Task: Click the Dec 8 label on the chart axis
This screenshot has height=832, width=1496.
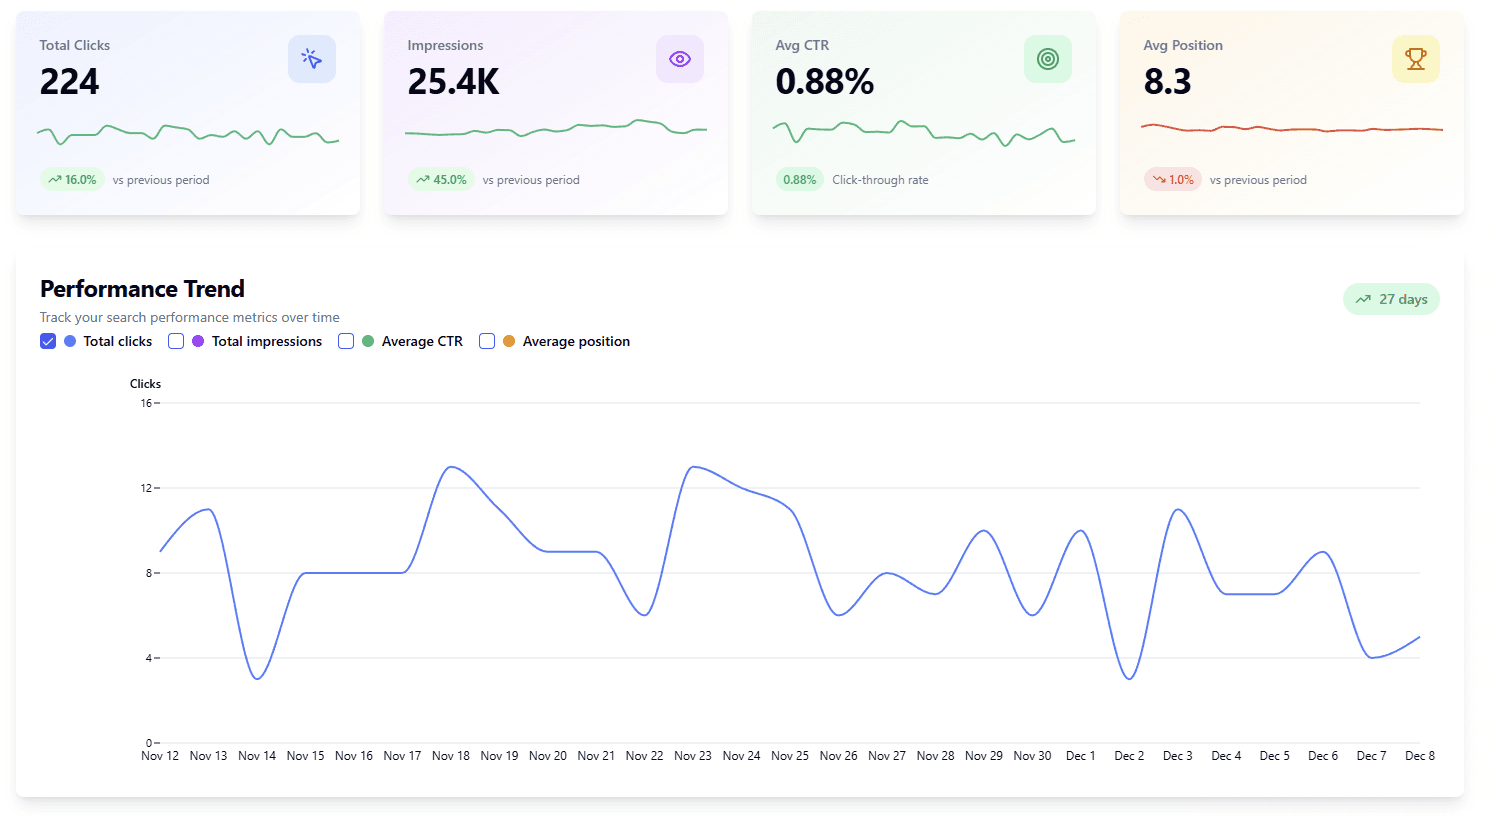Action: click(x=1419, y=755)
